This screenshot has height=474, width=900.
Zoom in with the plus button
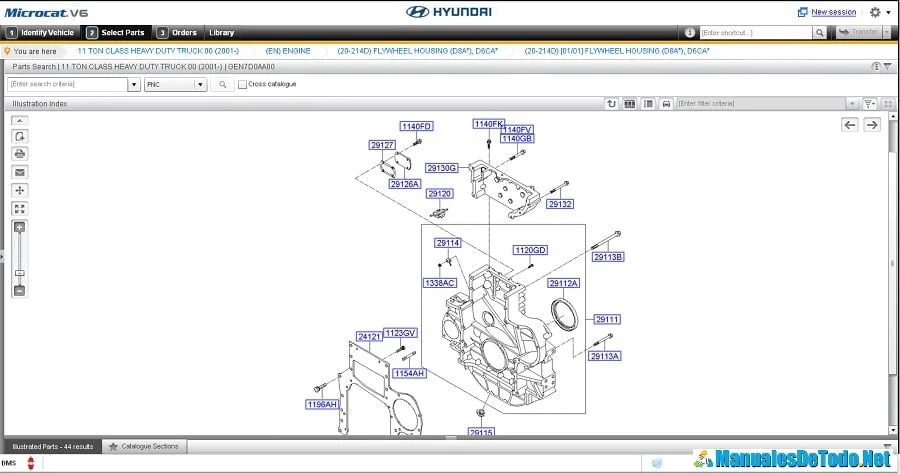coord(20,227)
